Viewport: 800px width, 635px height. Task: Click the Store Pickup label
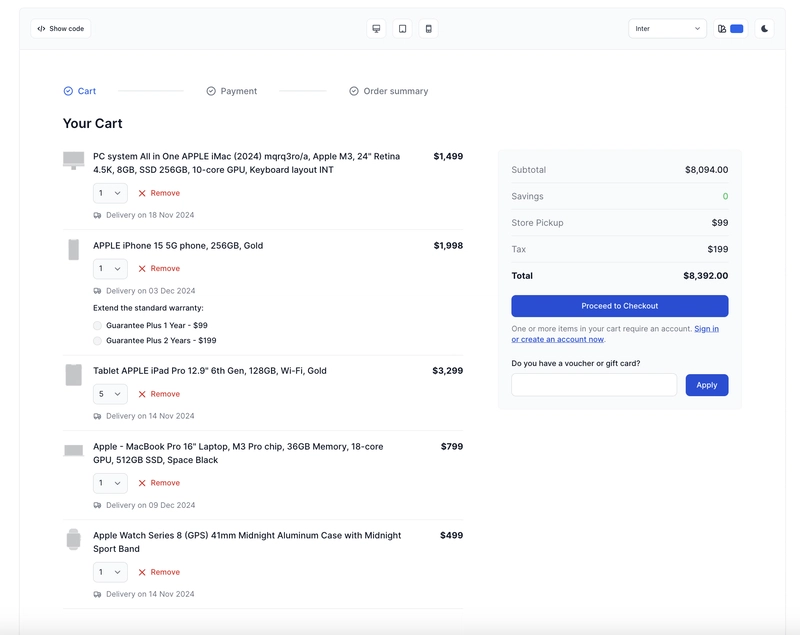coord(537,223)
